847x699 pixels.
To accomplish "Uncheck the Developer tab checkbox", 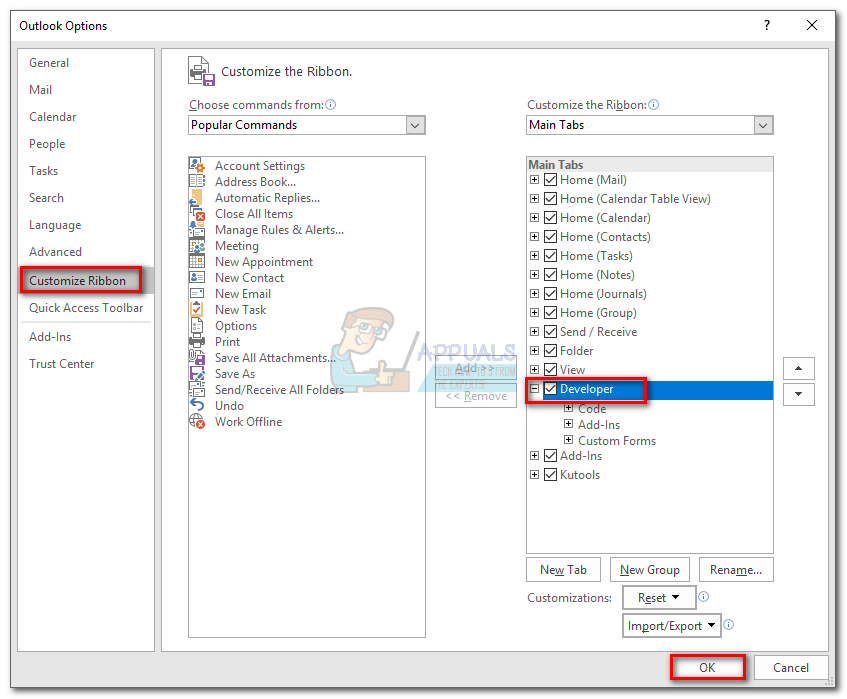I will [x=550, y=388].
